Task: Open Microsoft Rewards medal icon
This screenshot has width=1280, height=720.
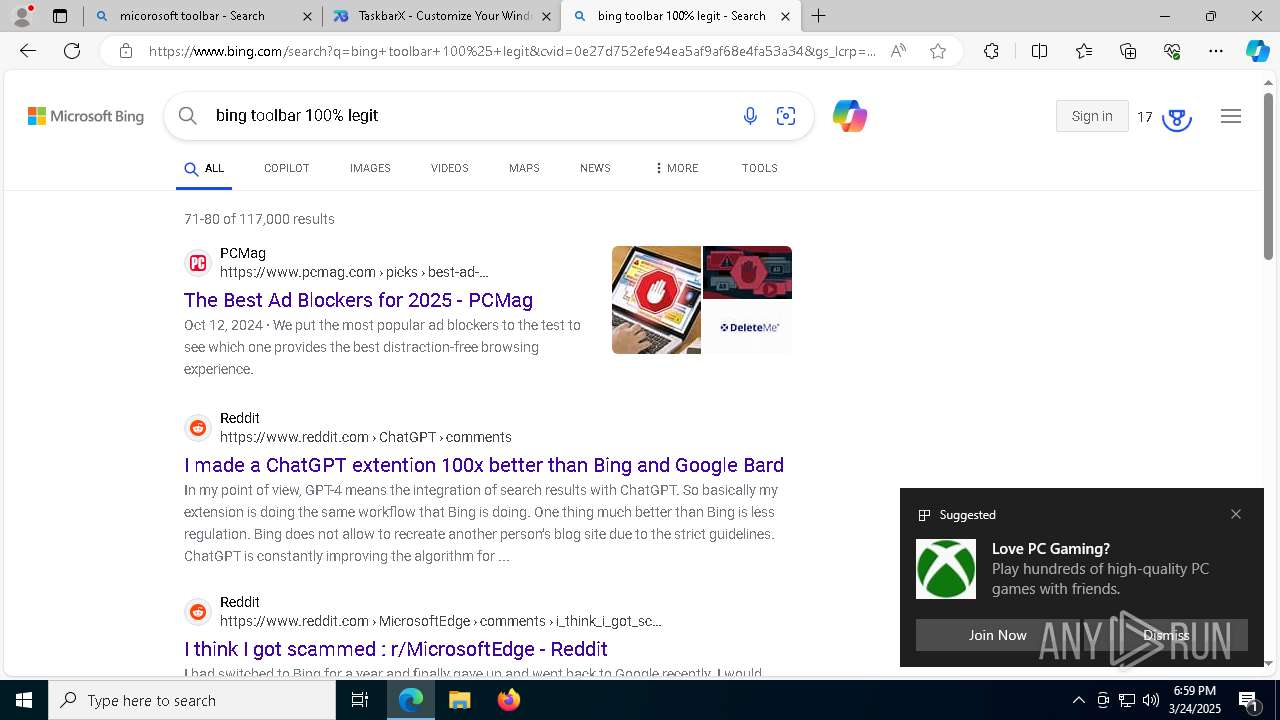Action: pyautogui.click(x=1177, y=118)
